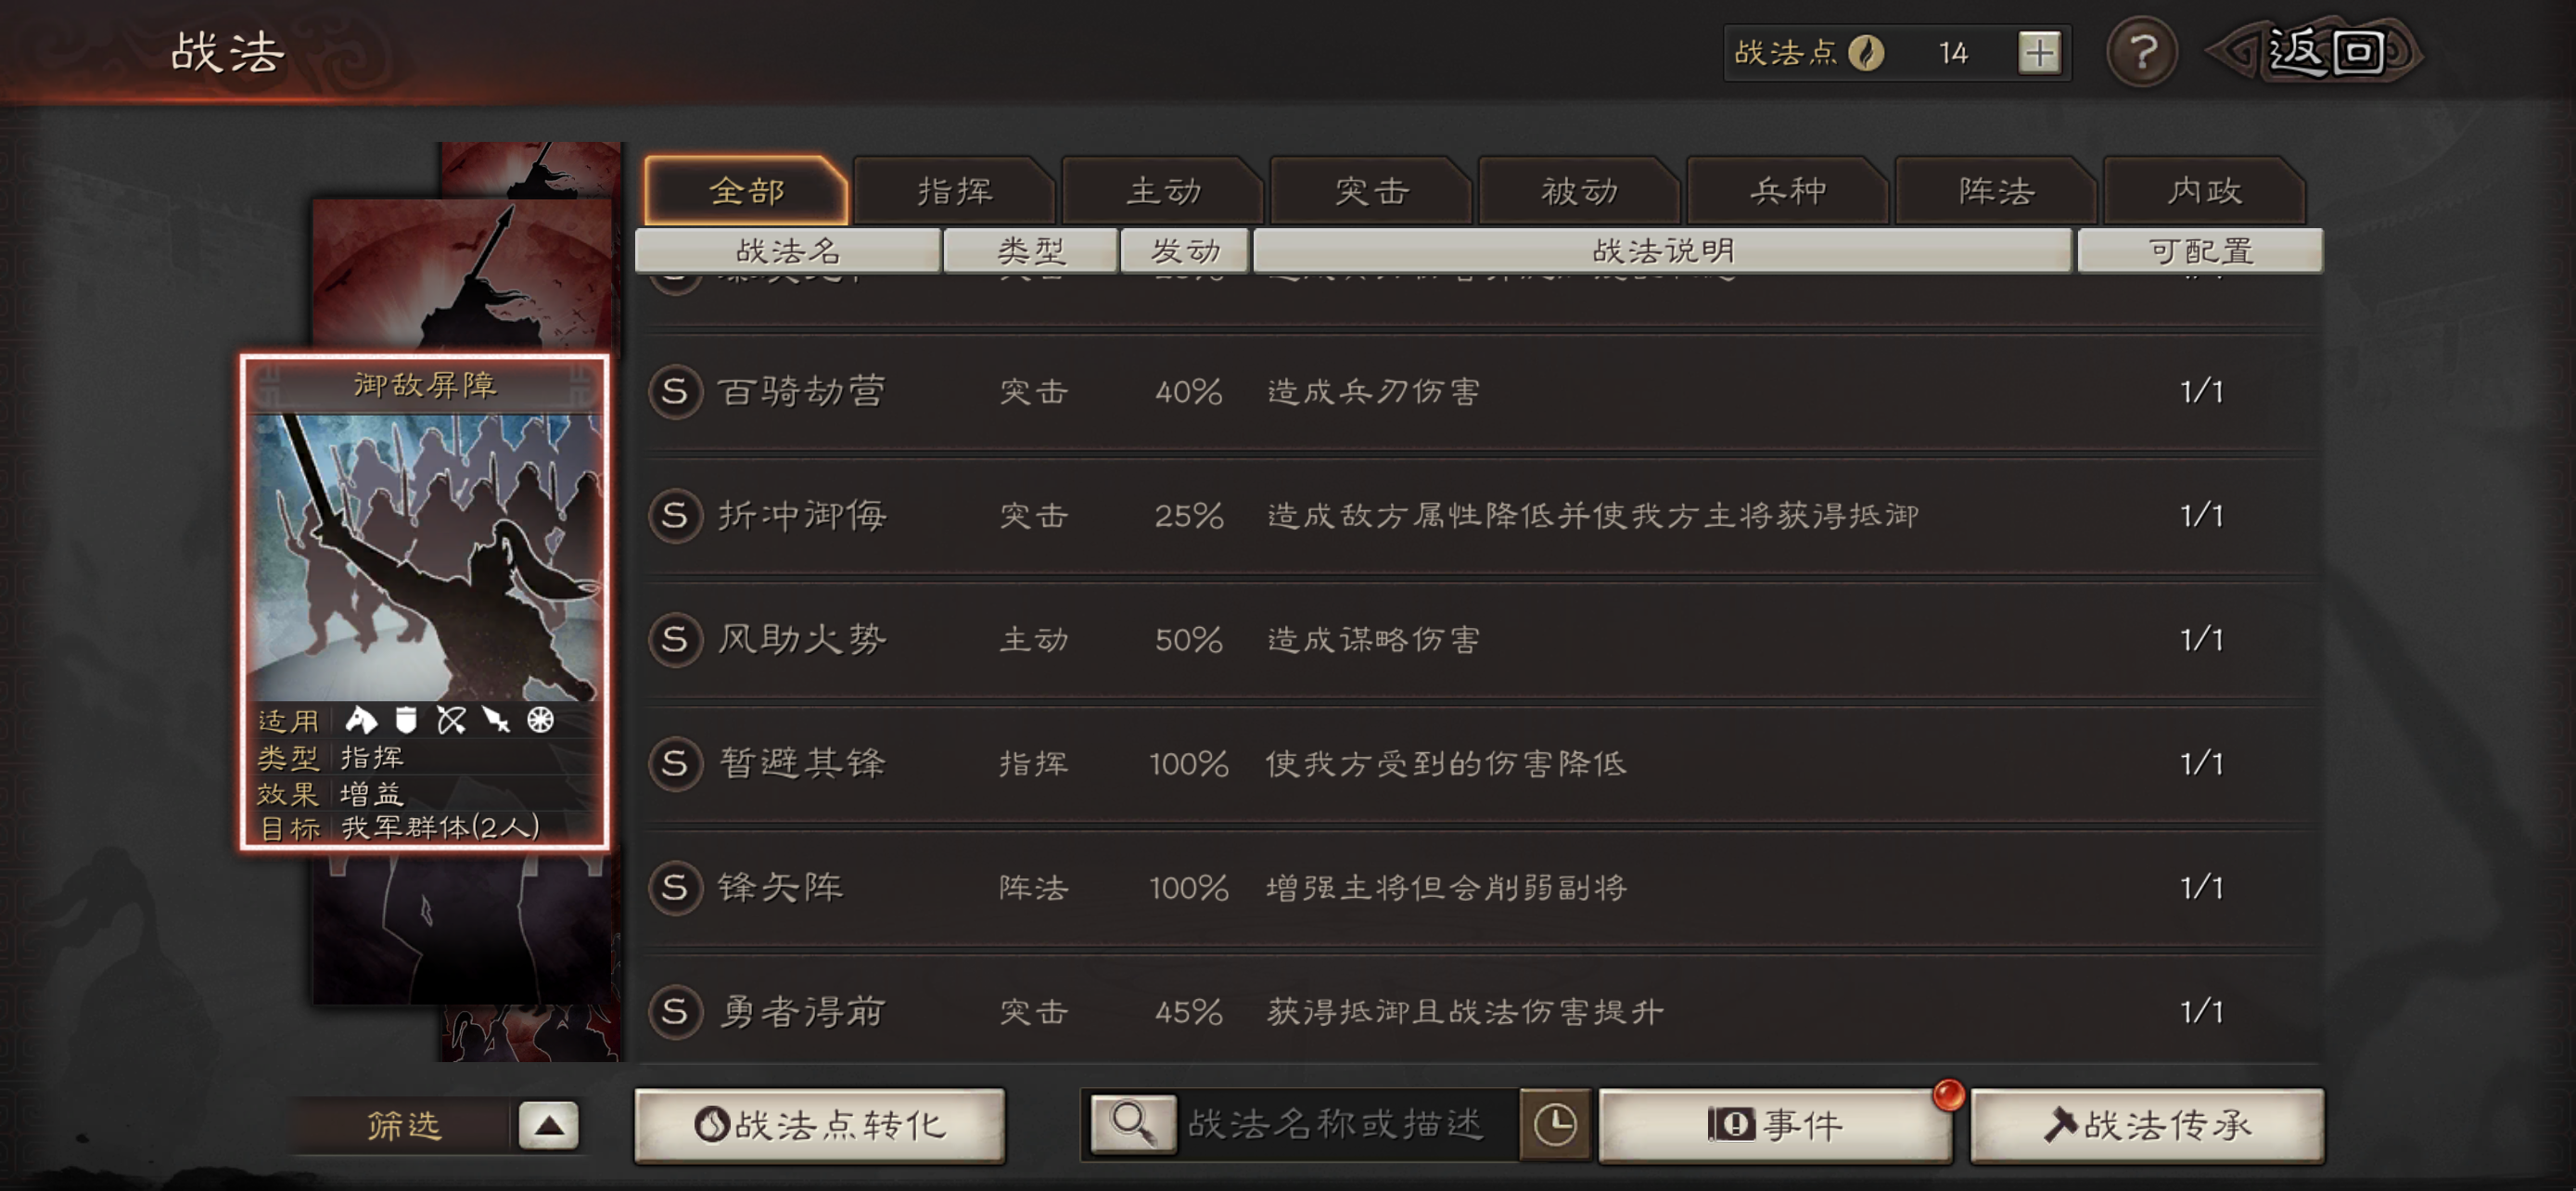Click the 战法点转化 button
The width and height of the screenshot is (2576, 1191).
[x=820, y=1125]
